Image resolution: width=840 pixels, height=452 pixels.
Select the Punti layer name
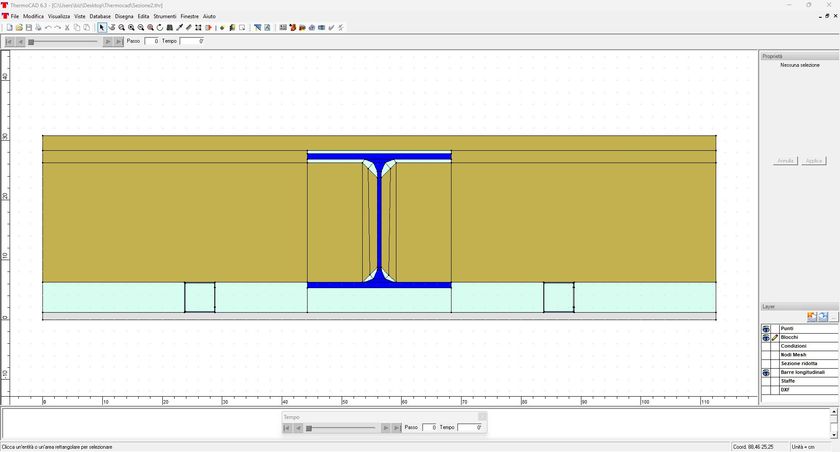(787, 329)
